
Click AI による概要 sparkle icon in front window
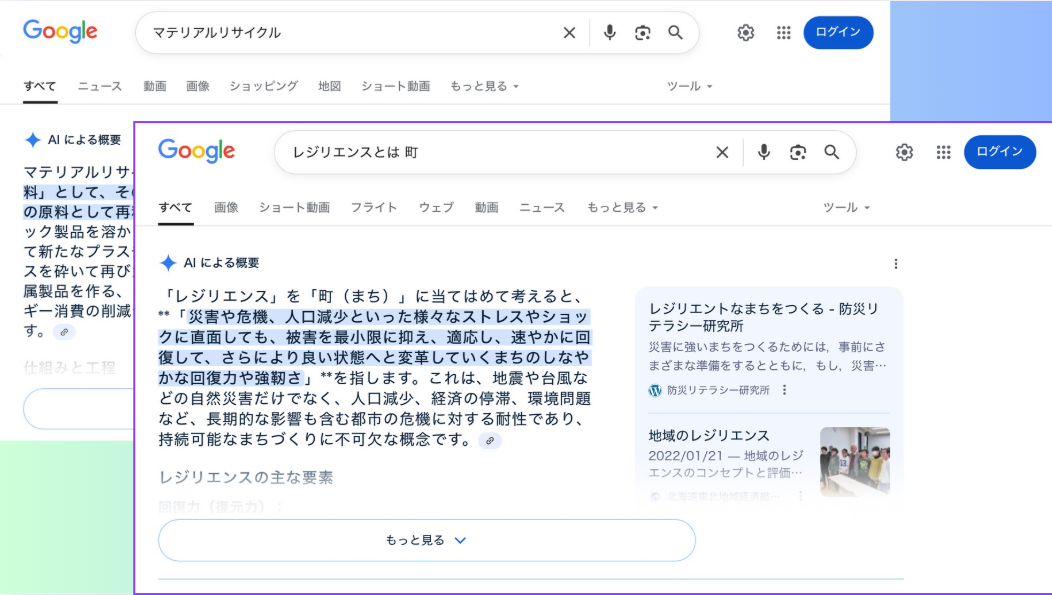pyautogui.click(x=168, y=263)
